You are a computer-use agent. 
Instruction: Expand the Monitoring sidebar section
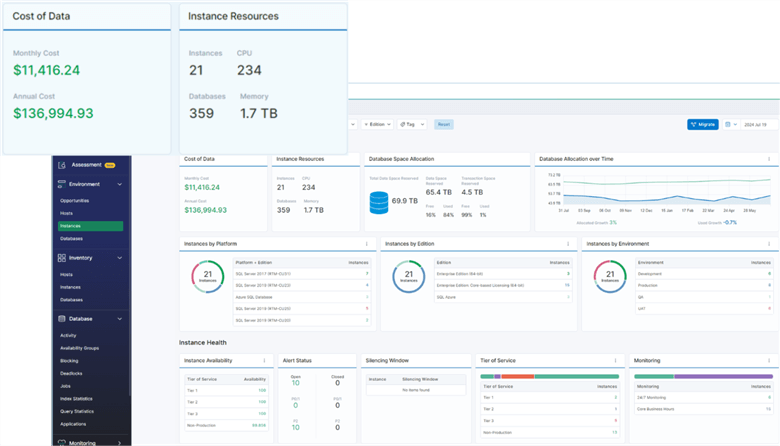[120, 442]
